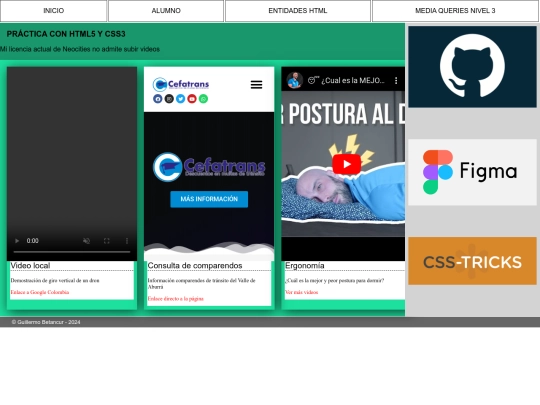Click the Cefatrans WhatsApp icon
Image resolution: width=540 pixels, height=405 pixels.
click(203, 99)
